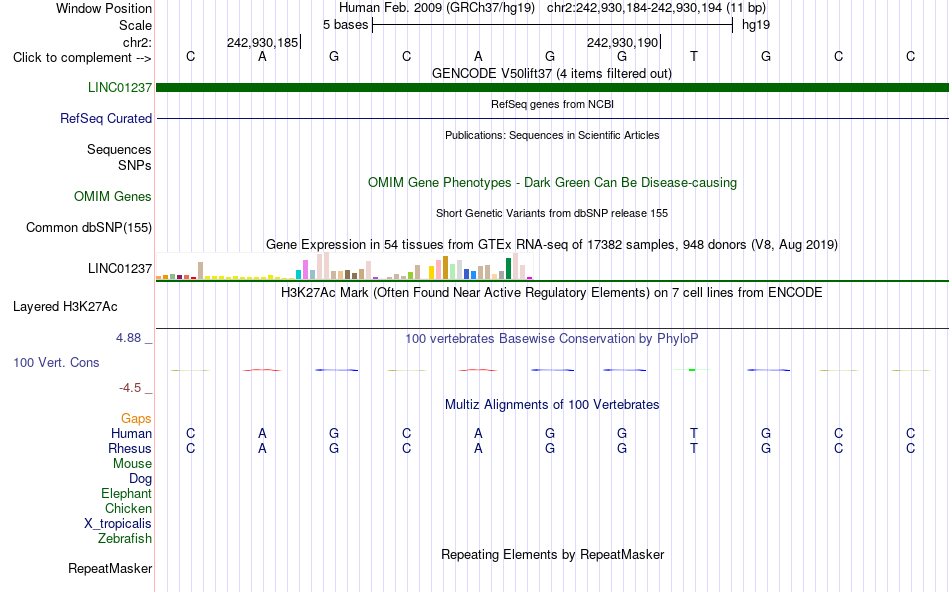This screenshot has height=592, width=950.
Task: Click the '5 bases' scale bar label
Action: (345, 25)
